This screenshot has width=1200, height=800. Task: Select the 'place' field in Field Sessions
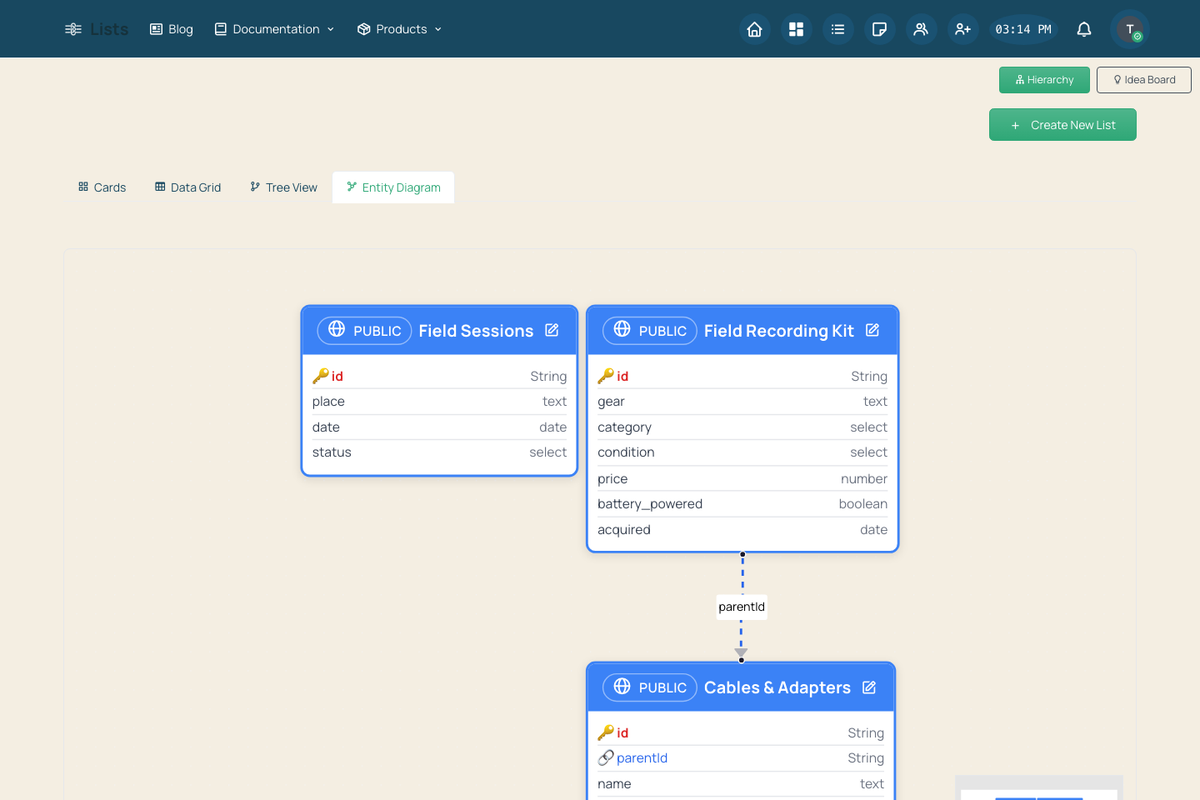440,402
